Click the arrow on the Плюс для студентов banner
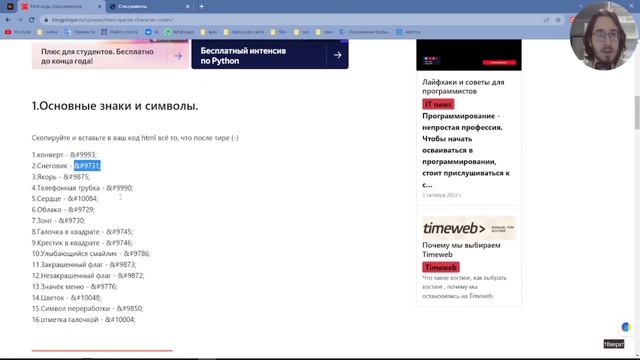640x360 pixels. [178, 56]
